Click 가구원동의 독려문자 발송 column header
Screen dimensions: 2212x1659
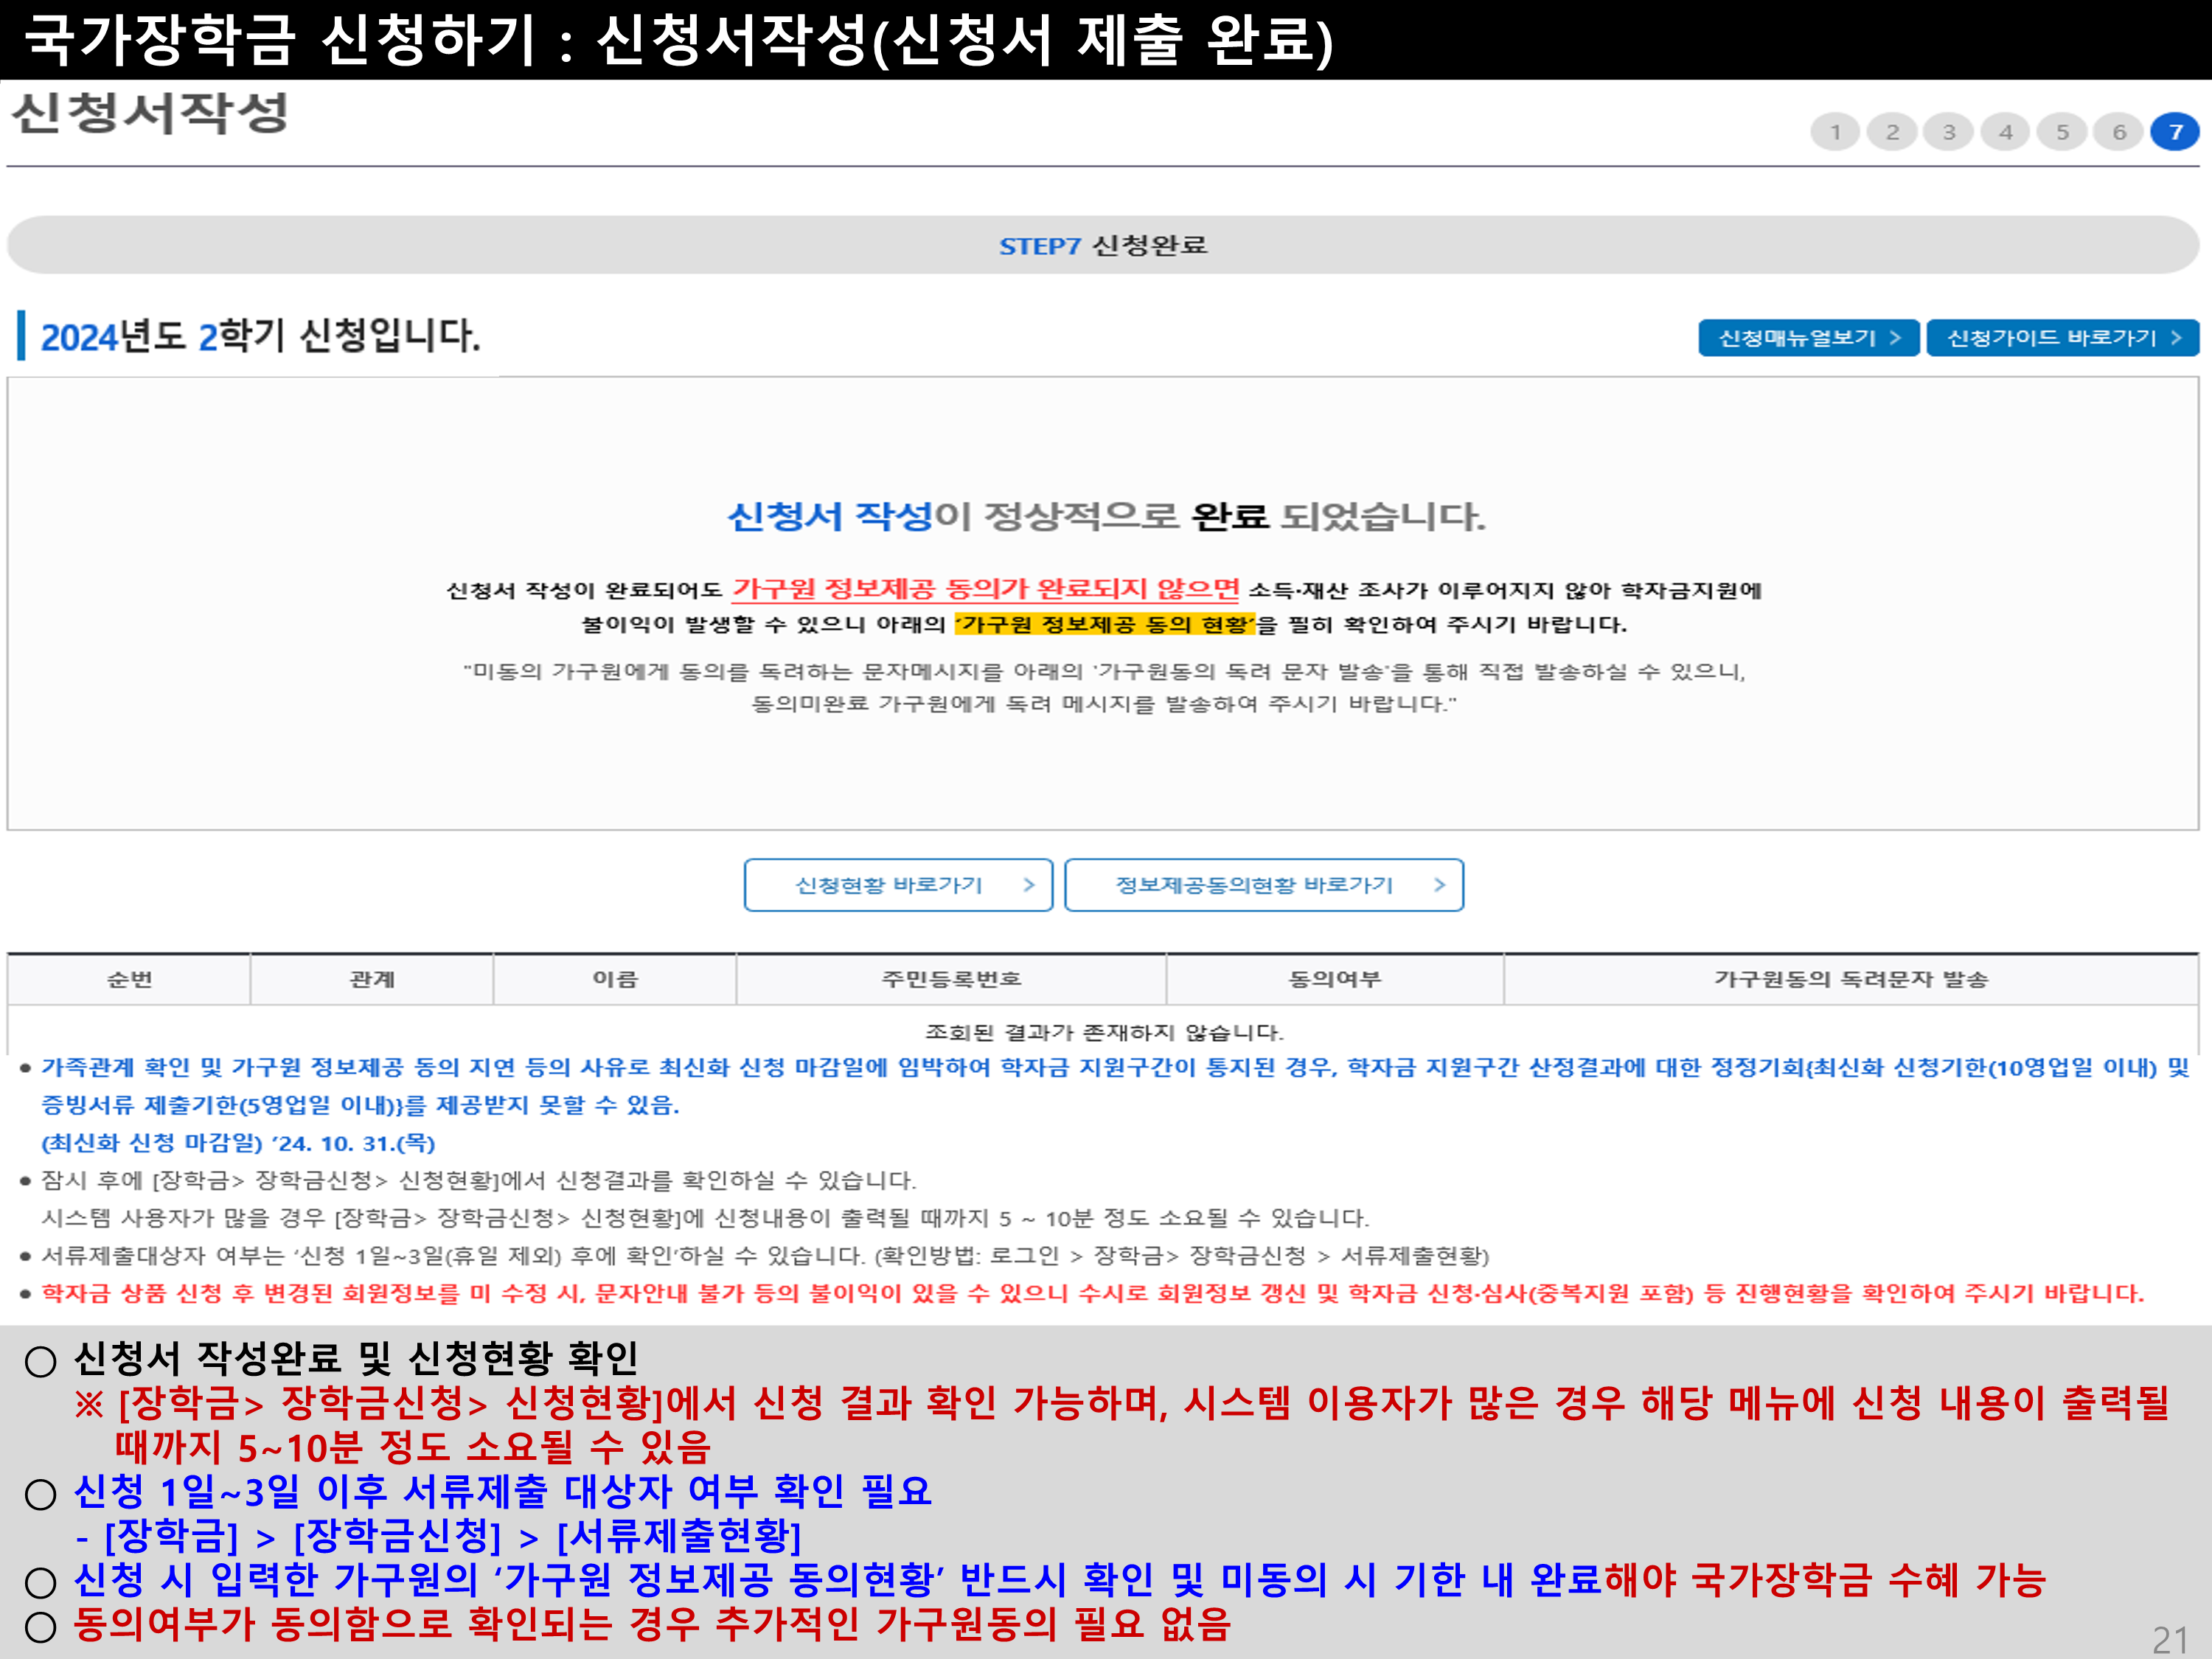(x=1851, y=979)
